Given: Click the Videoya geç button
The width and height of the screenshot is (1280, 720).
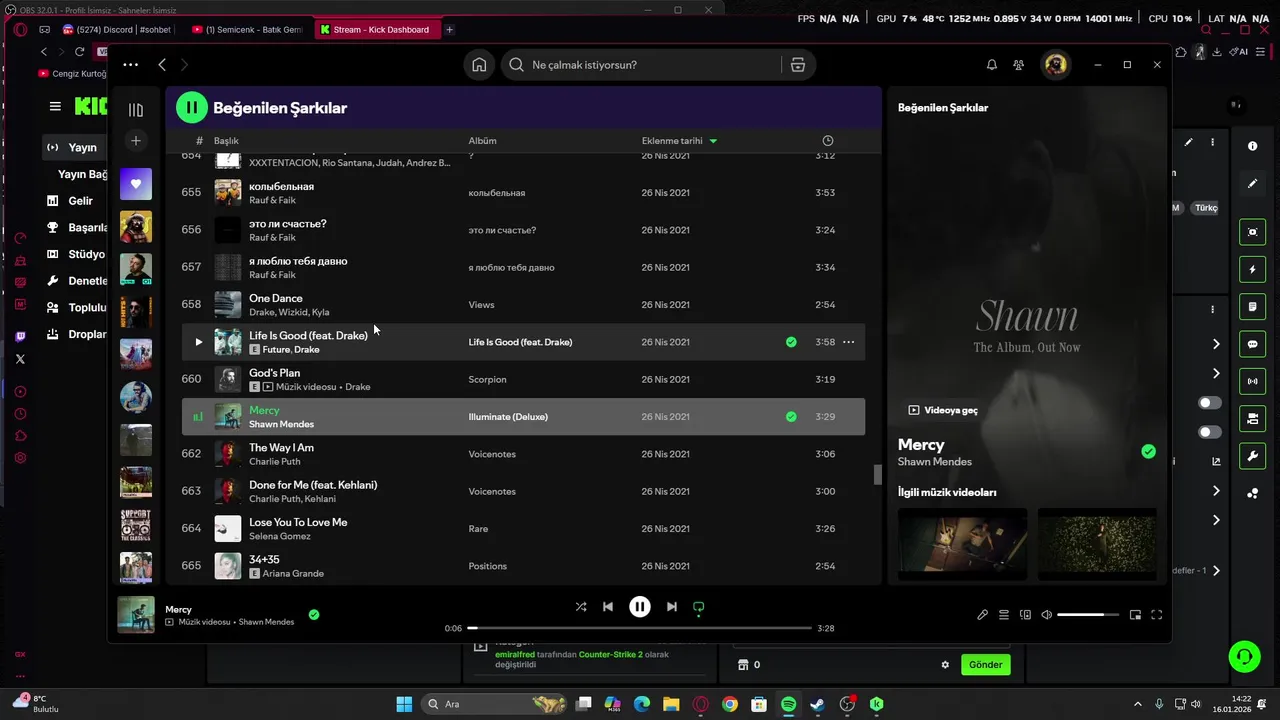Looking at the screenshot, I should [x=942, y=410].
